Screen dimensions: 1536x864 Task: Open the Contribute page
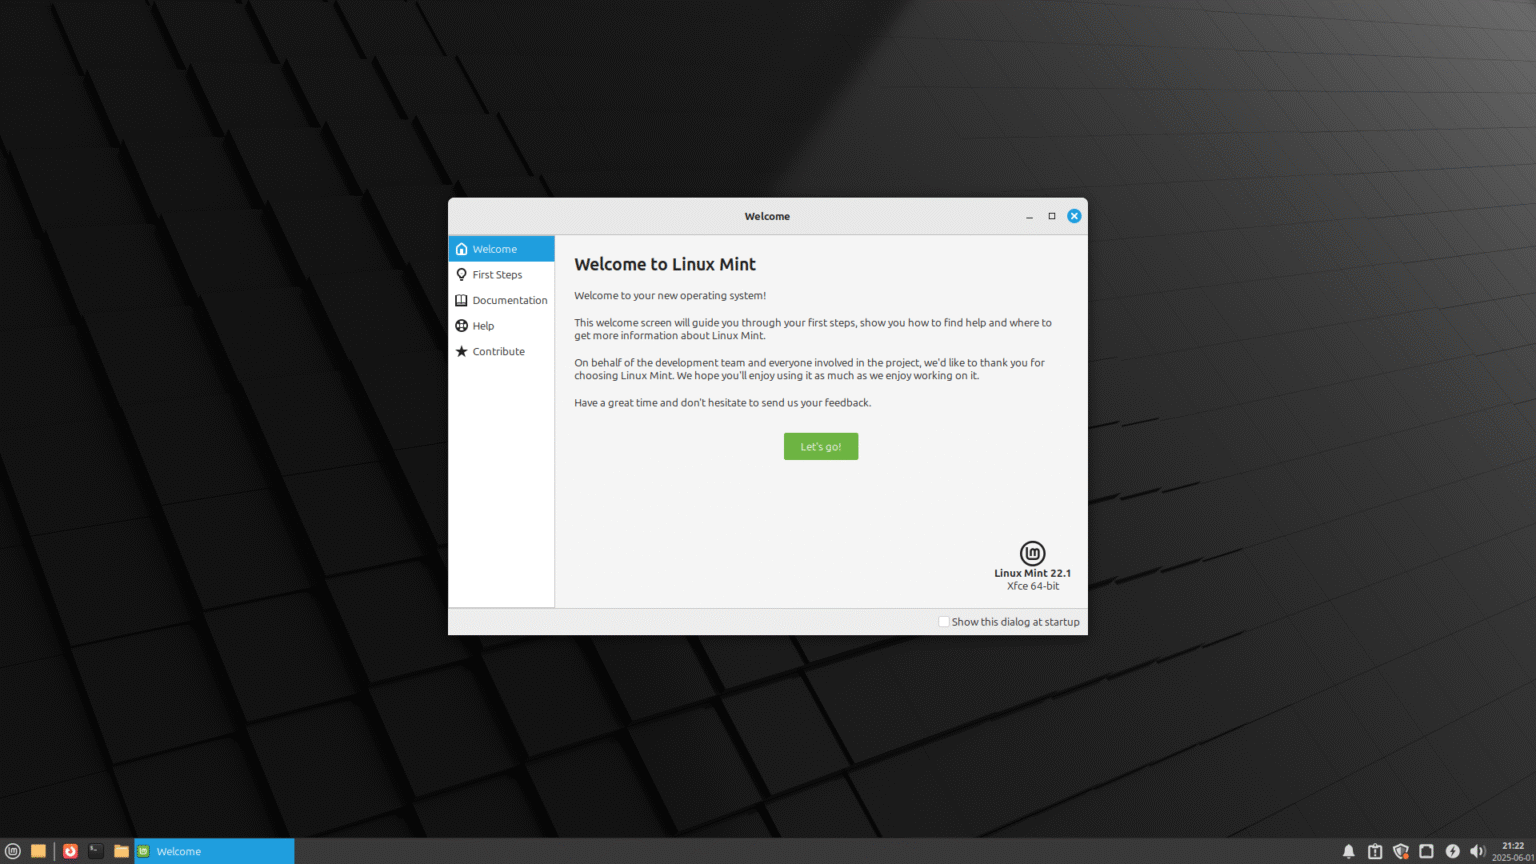(x=499, y=351)
